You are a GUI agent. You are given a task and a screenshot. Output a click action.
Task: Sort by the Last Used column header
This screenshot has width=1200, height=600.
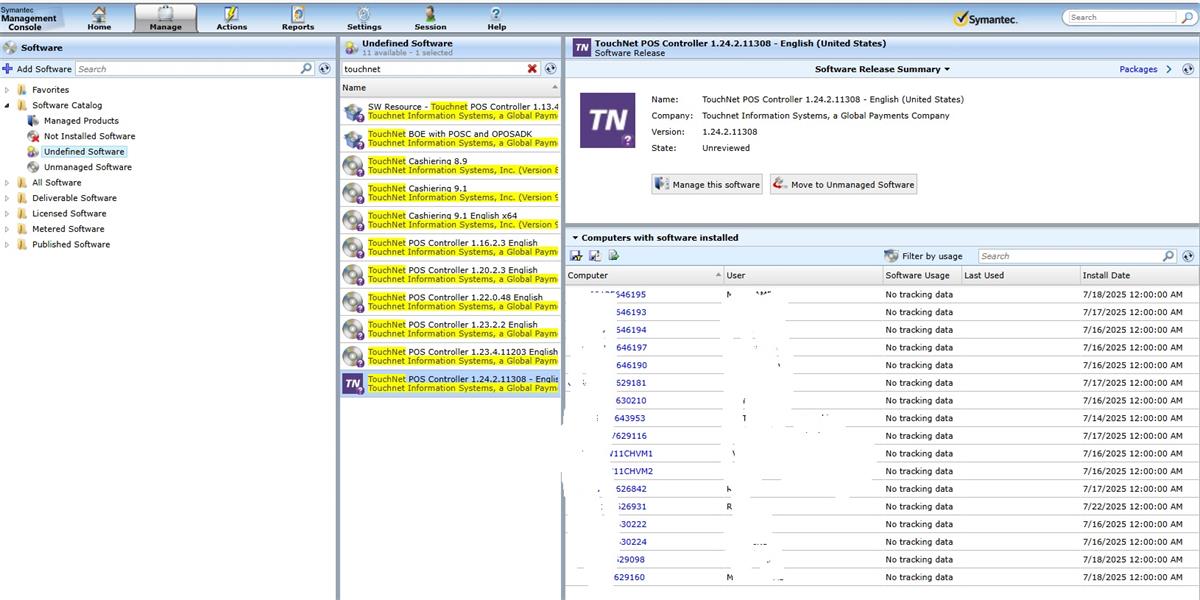point(1020,275)
